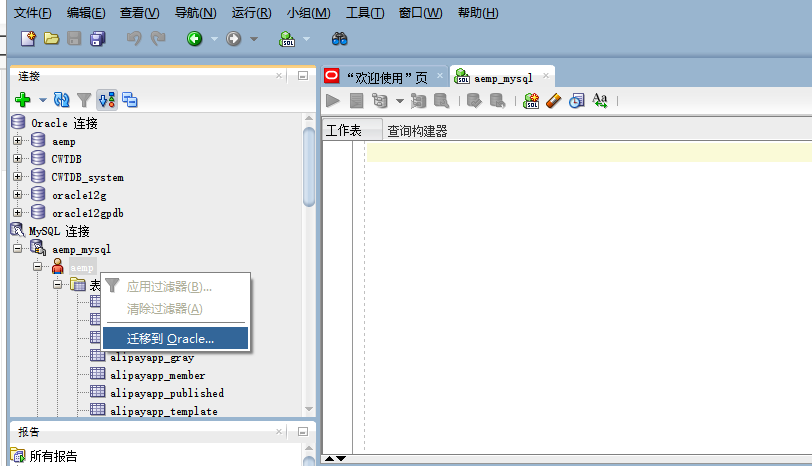The image size is (812, 466).
Task: Open the 所有报告 reports node
Action: 53,456
